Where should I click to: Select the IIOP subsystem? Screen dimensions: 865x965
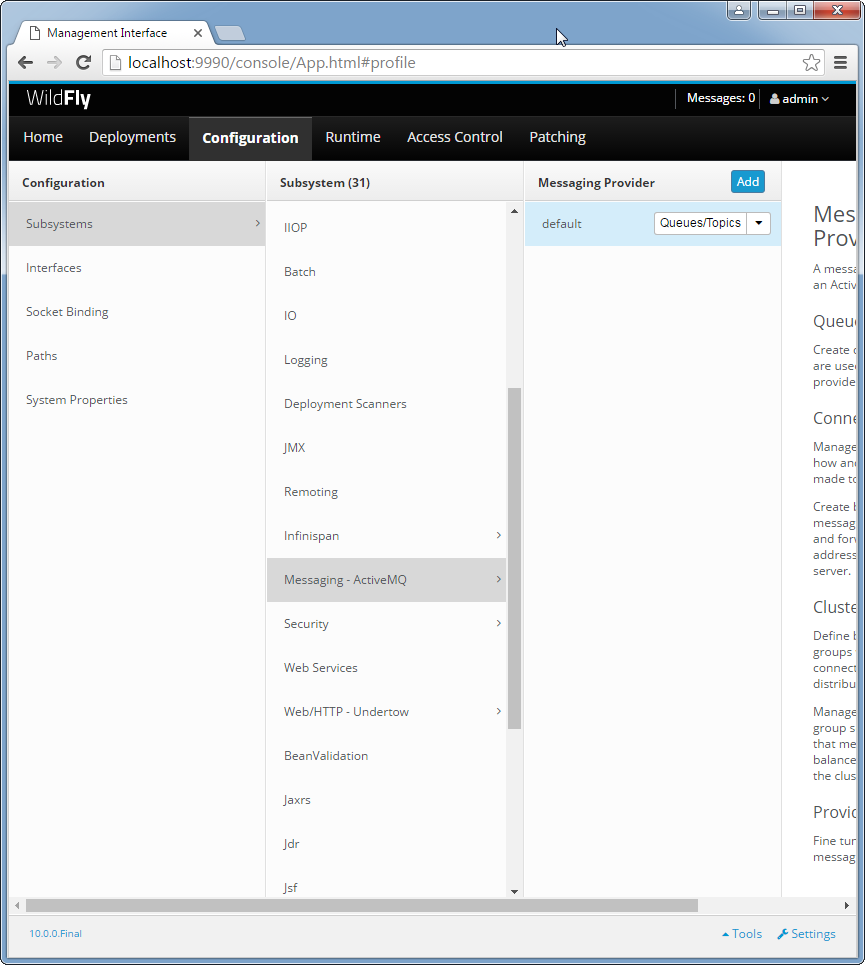coord(386,228)
